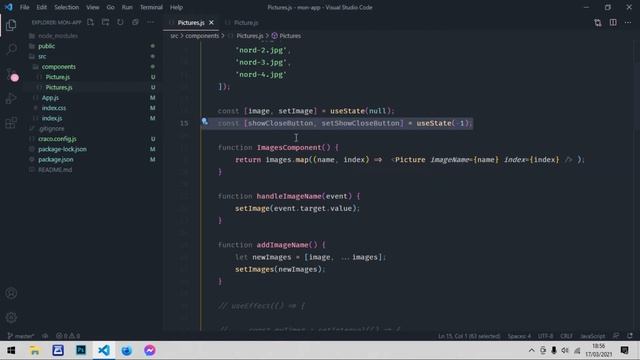Open the Accounts menu icon

[11, 293]
